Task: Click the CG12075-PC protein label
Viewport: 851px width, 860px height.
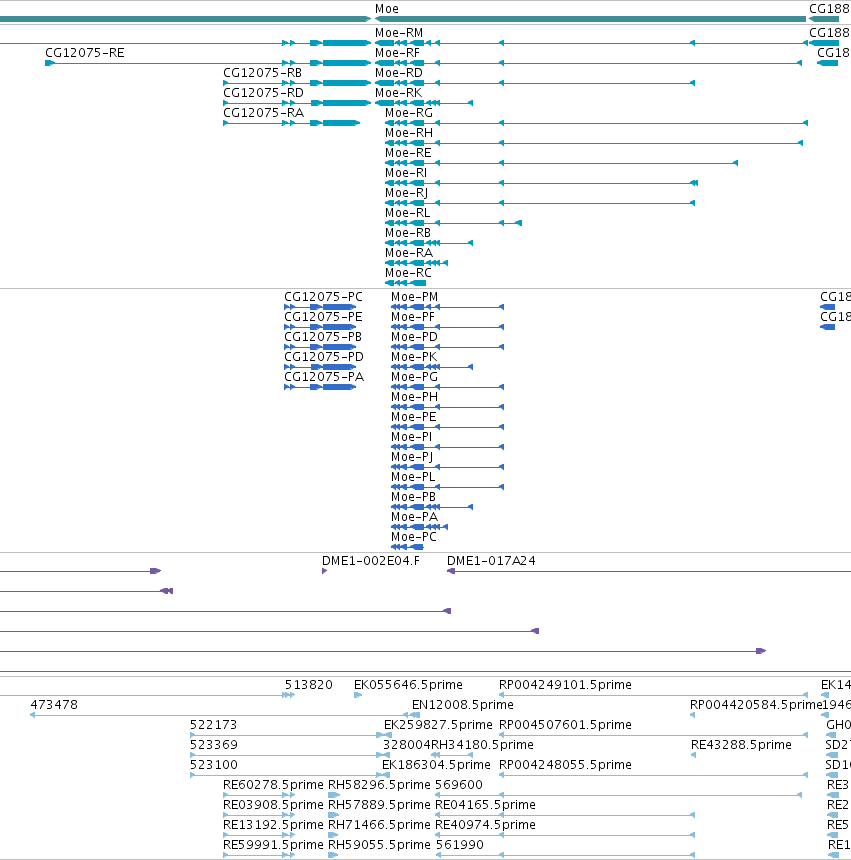Action: coord(324,297)
